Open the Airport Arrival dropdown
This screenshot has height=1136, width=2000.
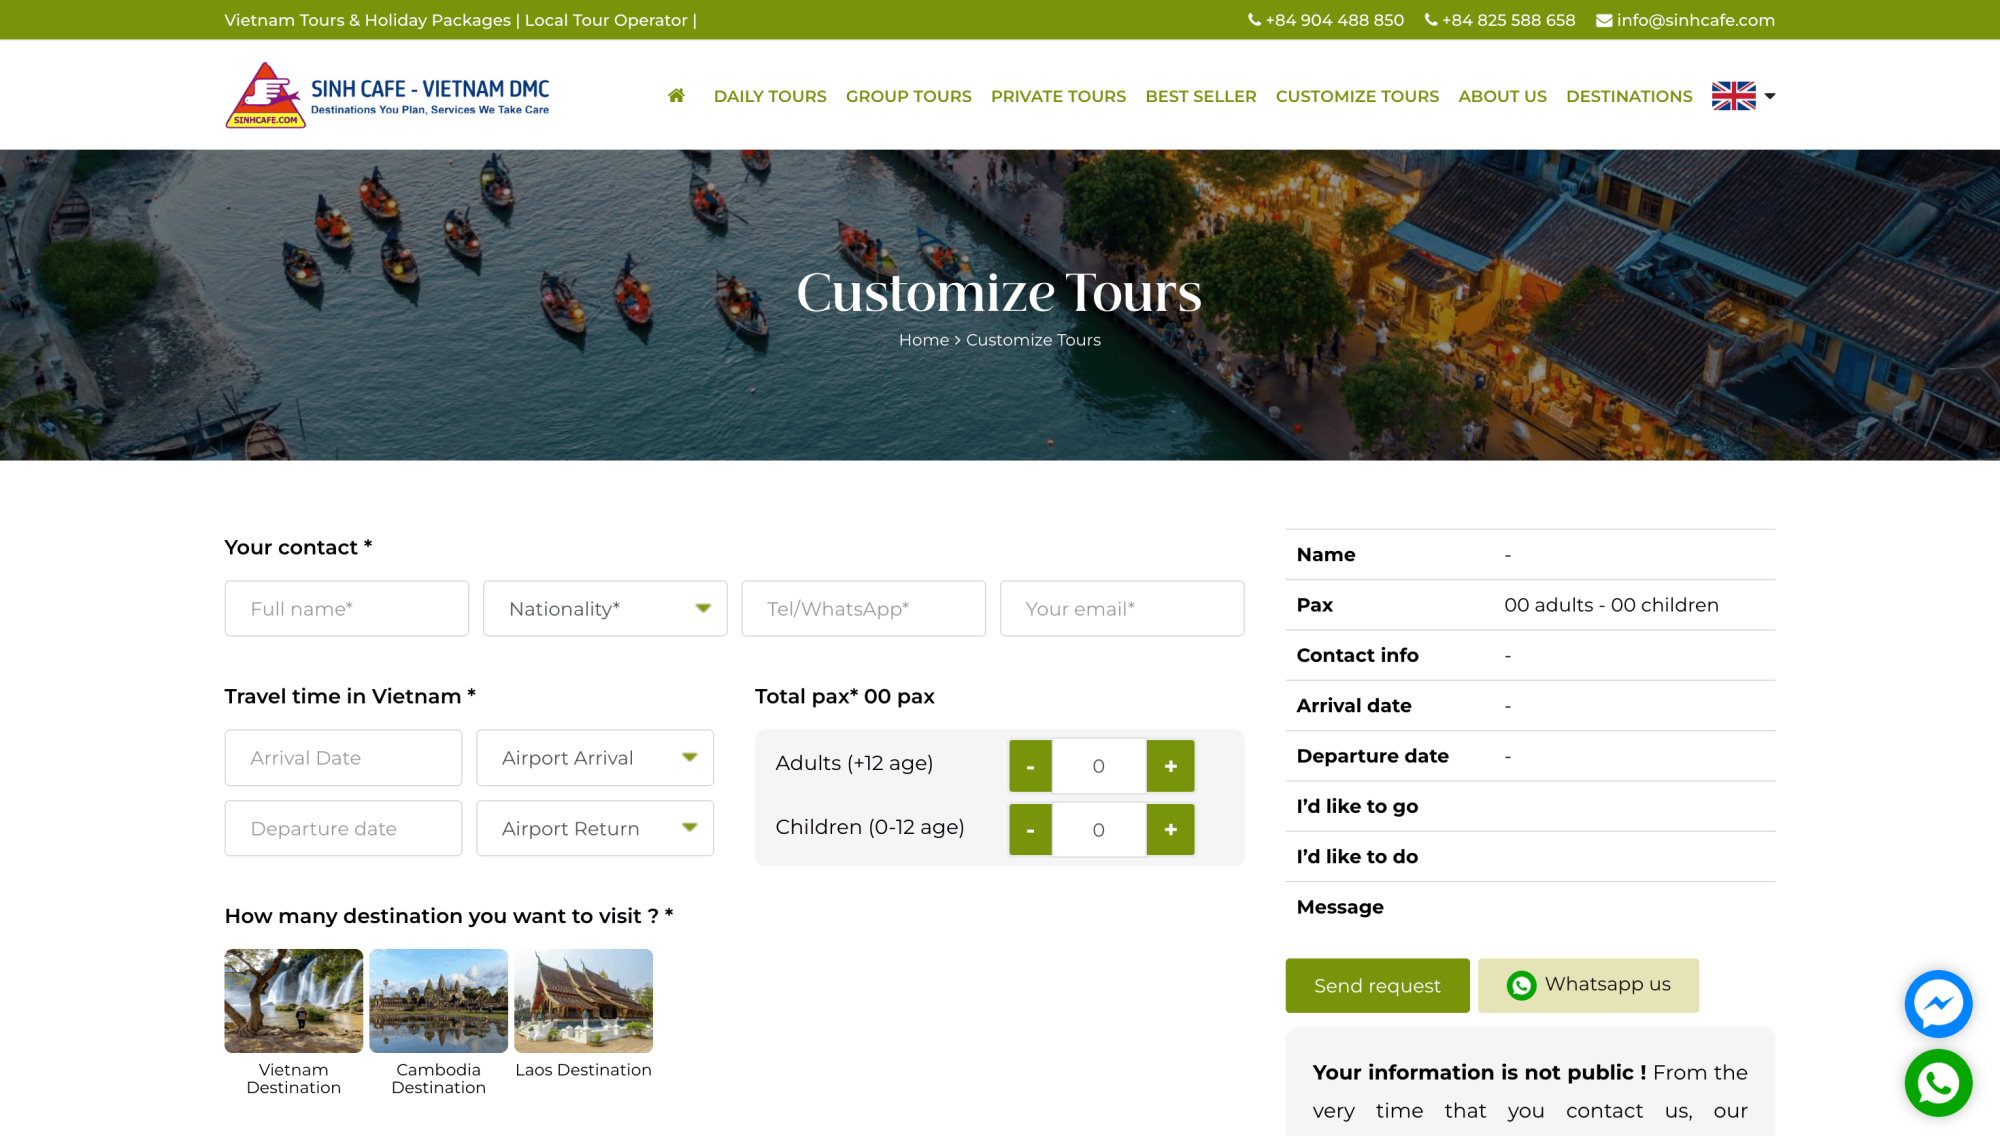click(x=595, y=758)
